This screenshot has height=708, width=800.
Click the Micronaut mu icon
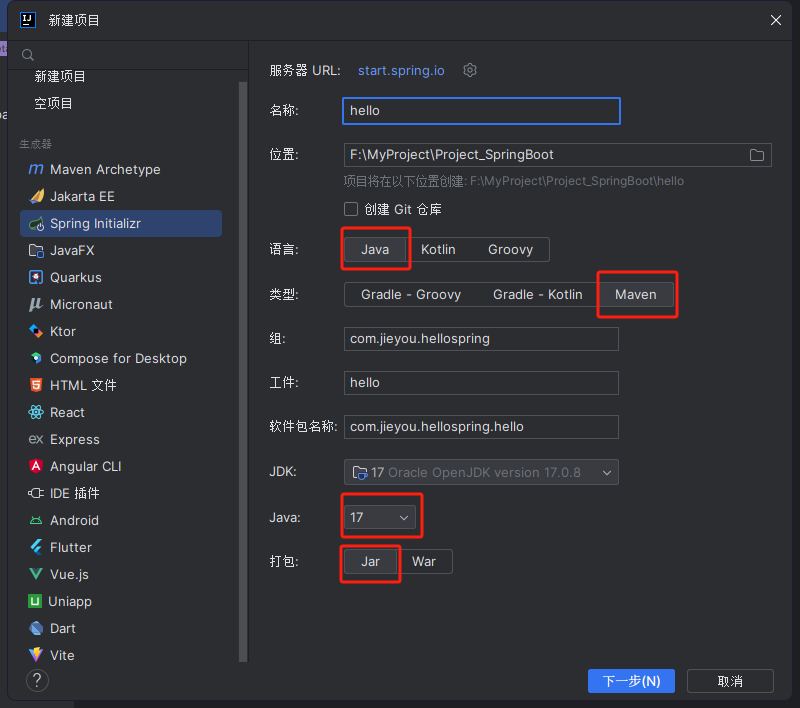coord(36,304)
